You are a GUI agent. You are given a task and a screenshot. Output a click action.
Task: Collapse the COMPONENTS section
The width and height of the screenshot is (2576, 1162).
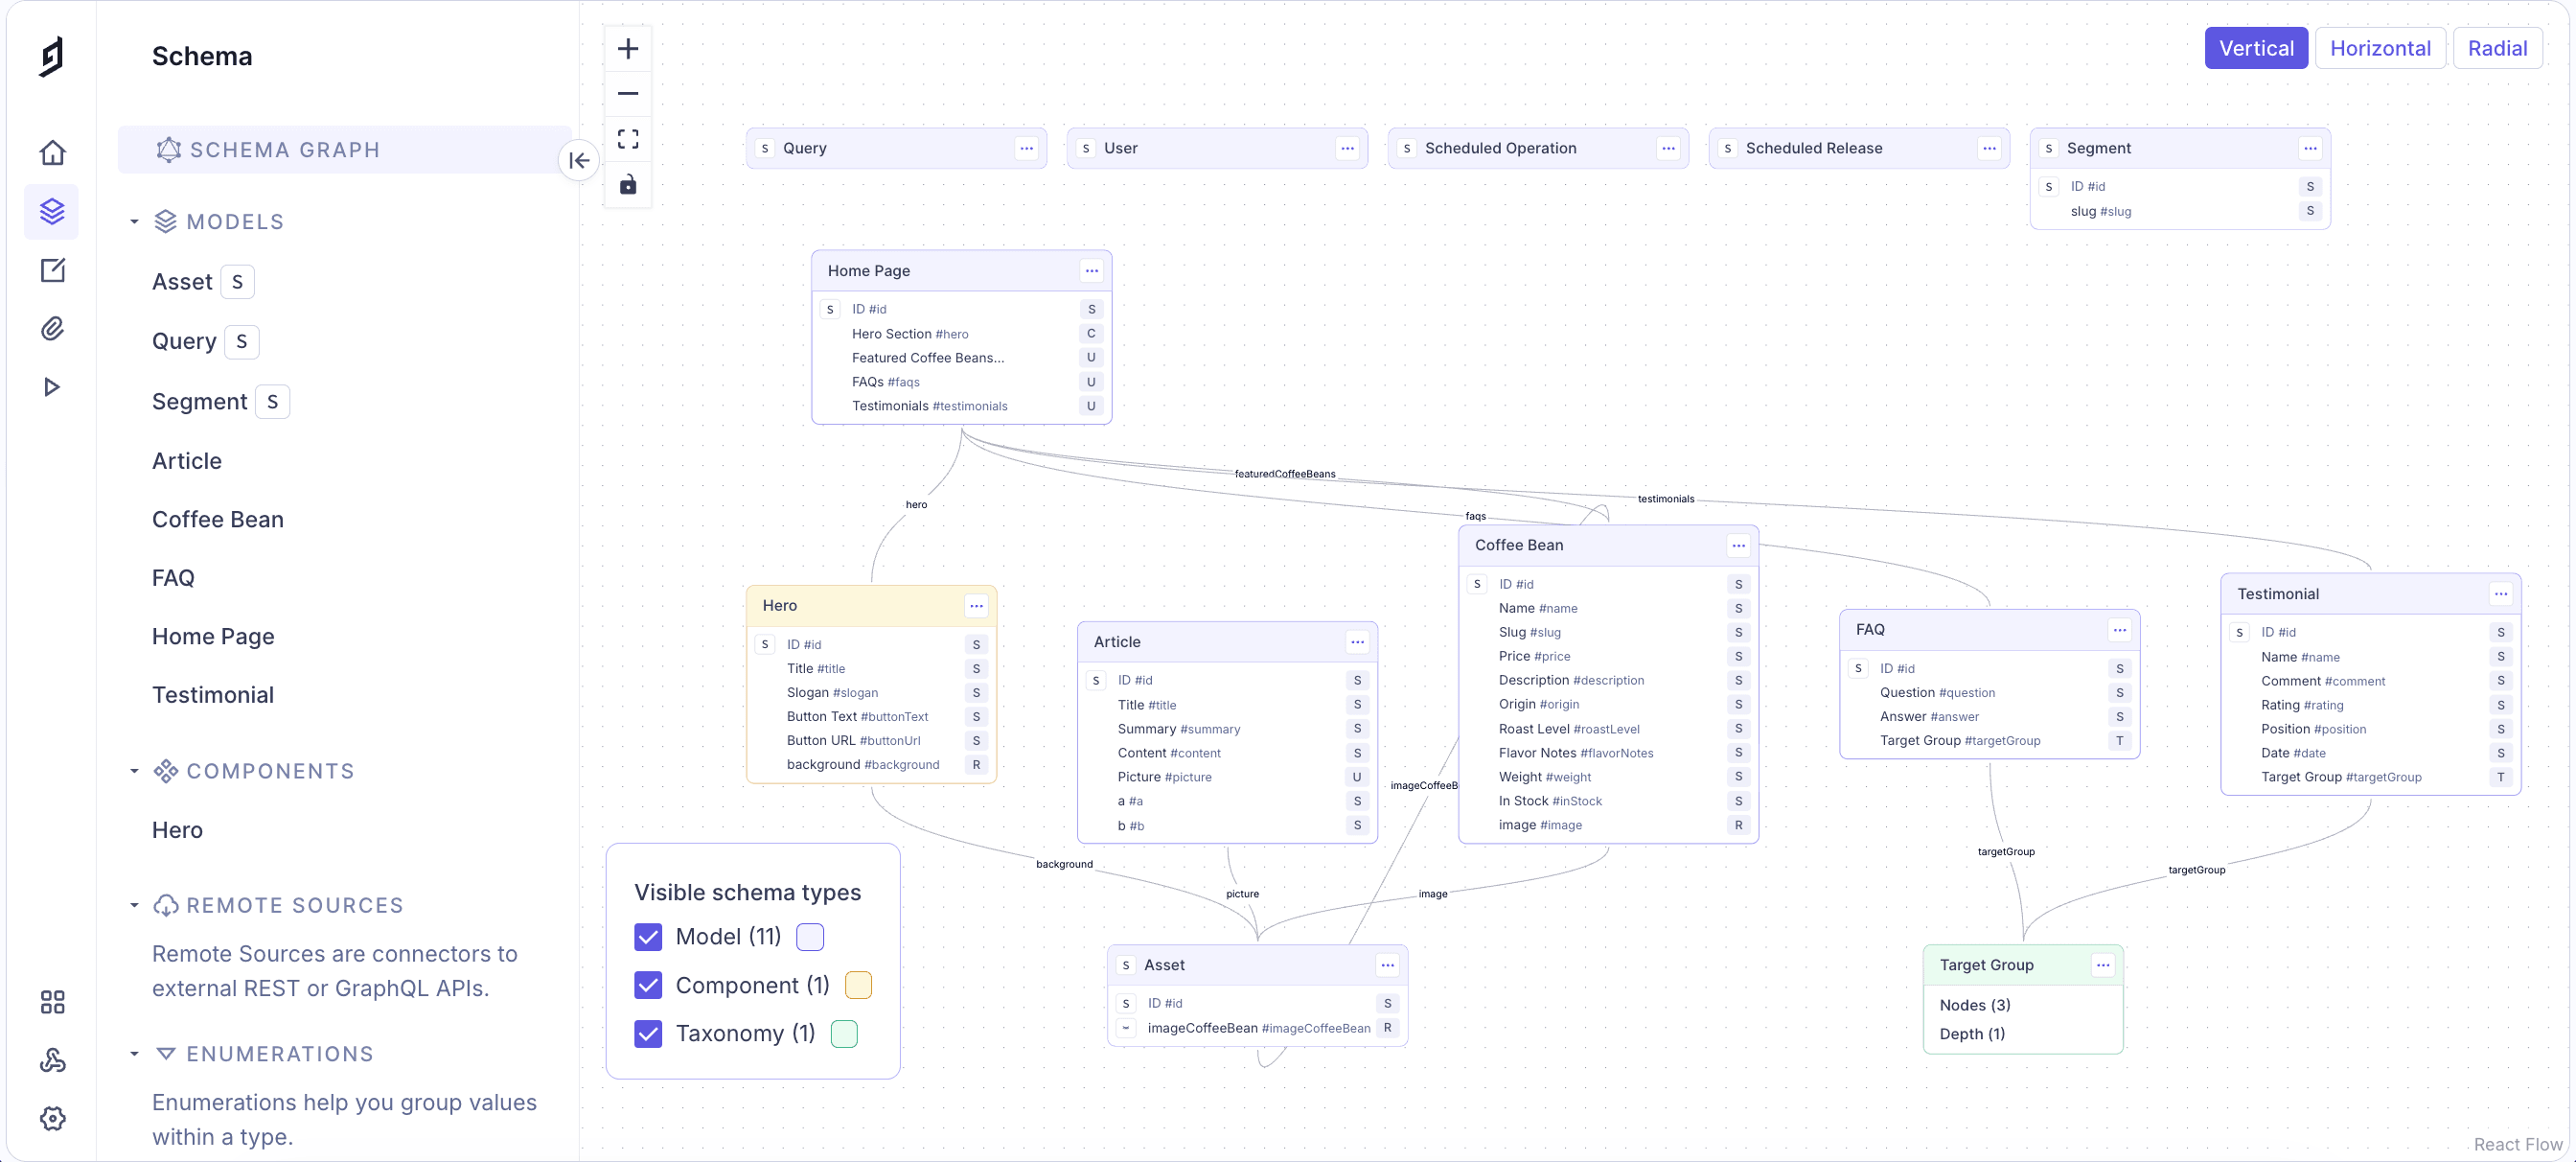[x=136, y=771]
